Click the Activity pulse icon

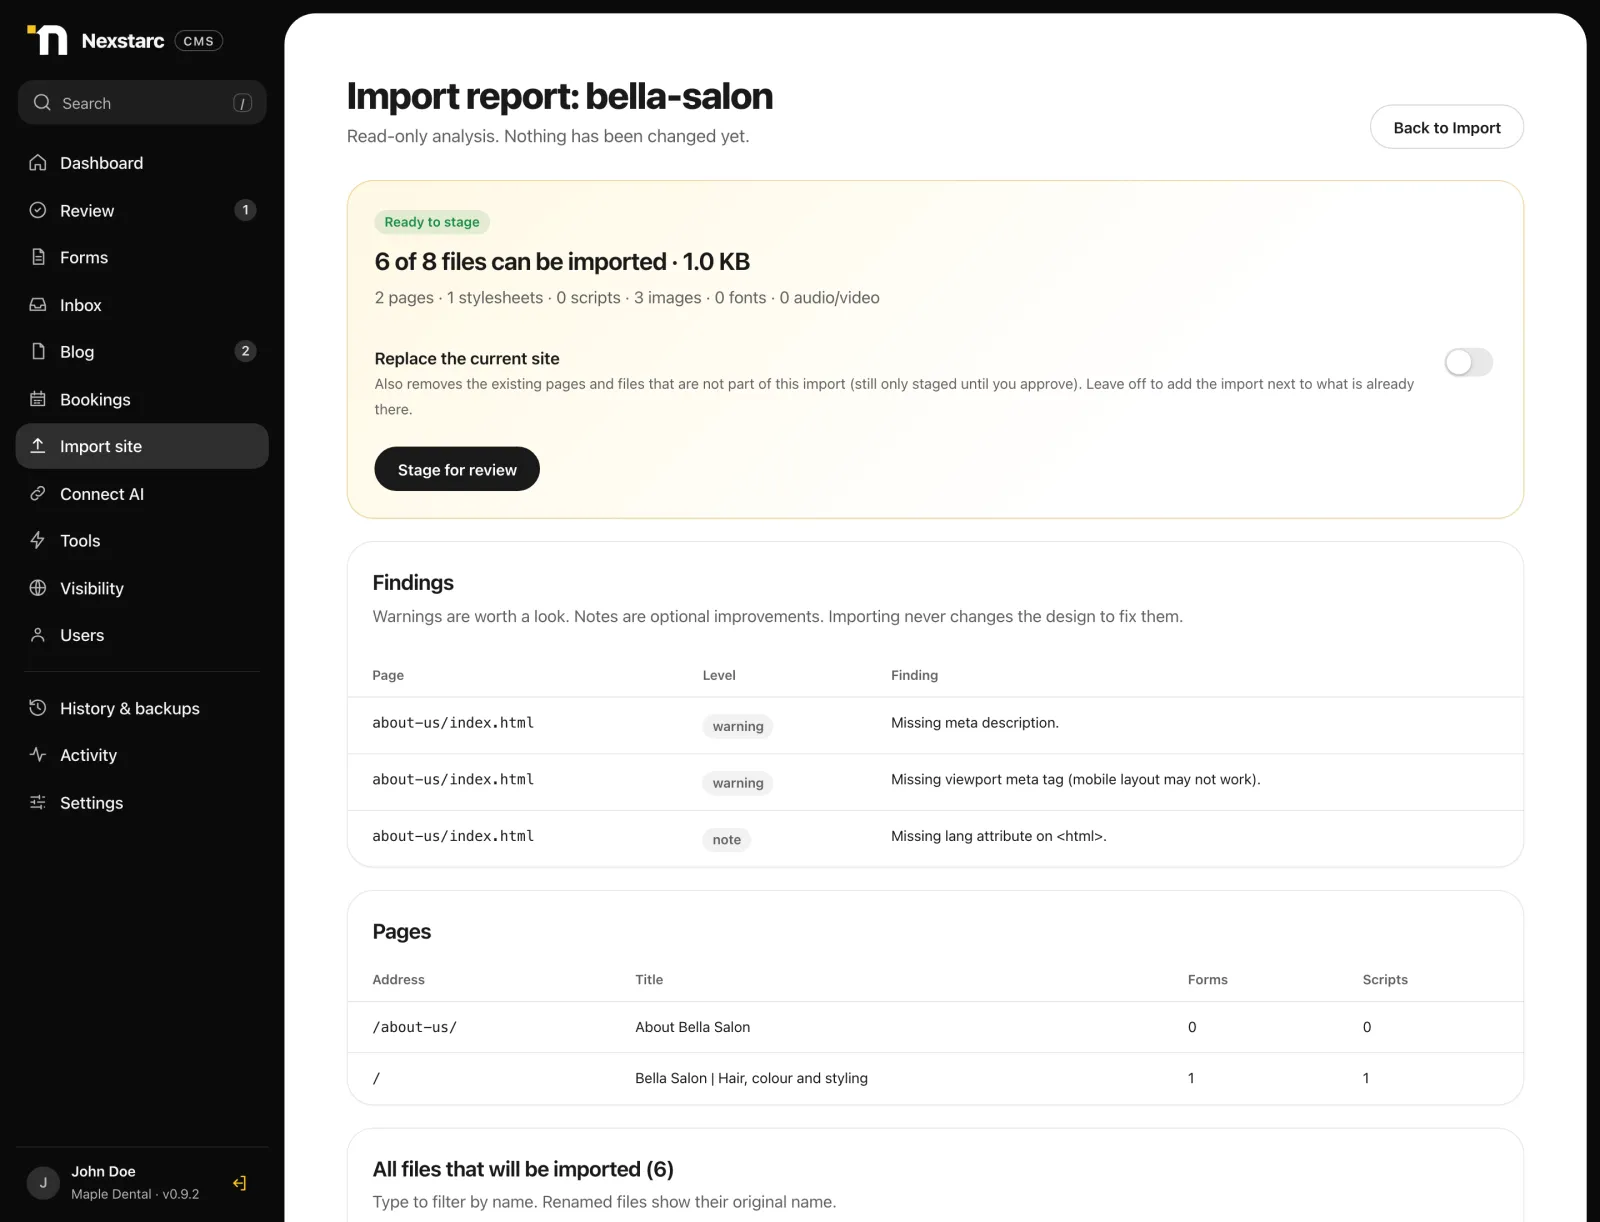coord(38,755)
